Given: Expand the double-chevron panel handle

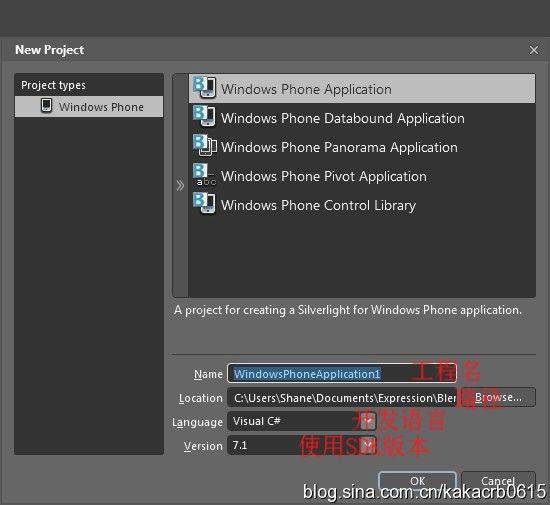Looking at the screenshot, I should tap(180, 185).
